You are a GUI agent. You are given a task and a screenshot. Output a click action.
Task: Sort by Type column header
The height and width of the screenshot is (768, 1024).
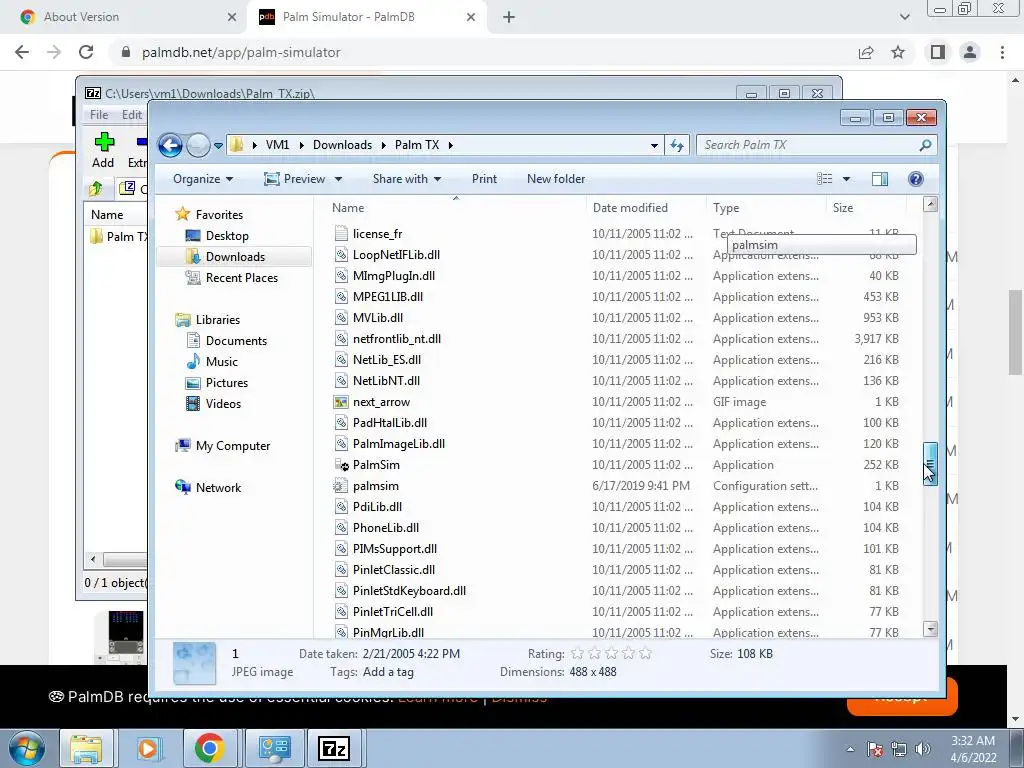[726, 208]
